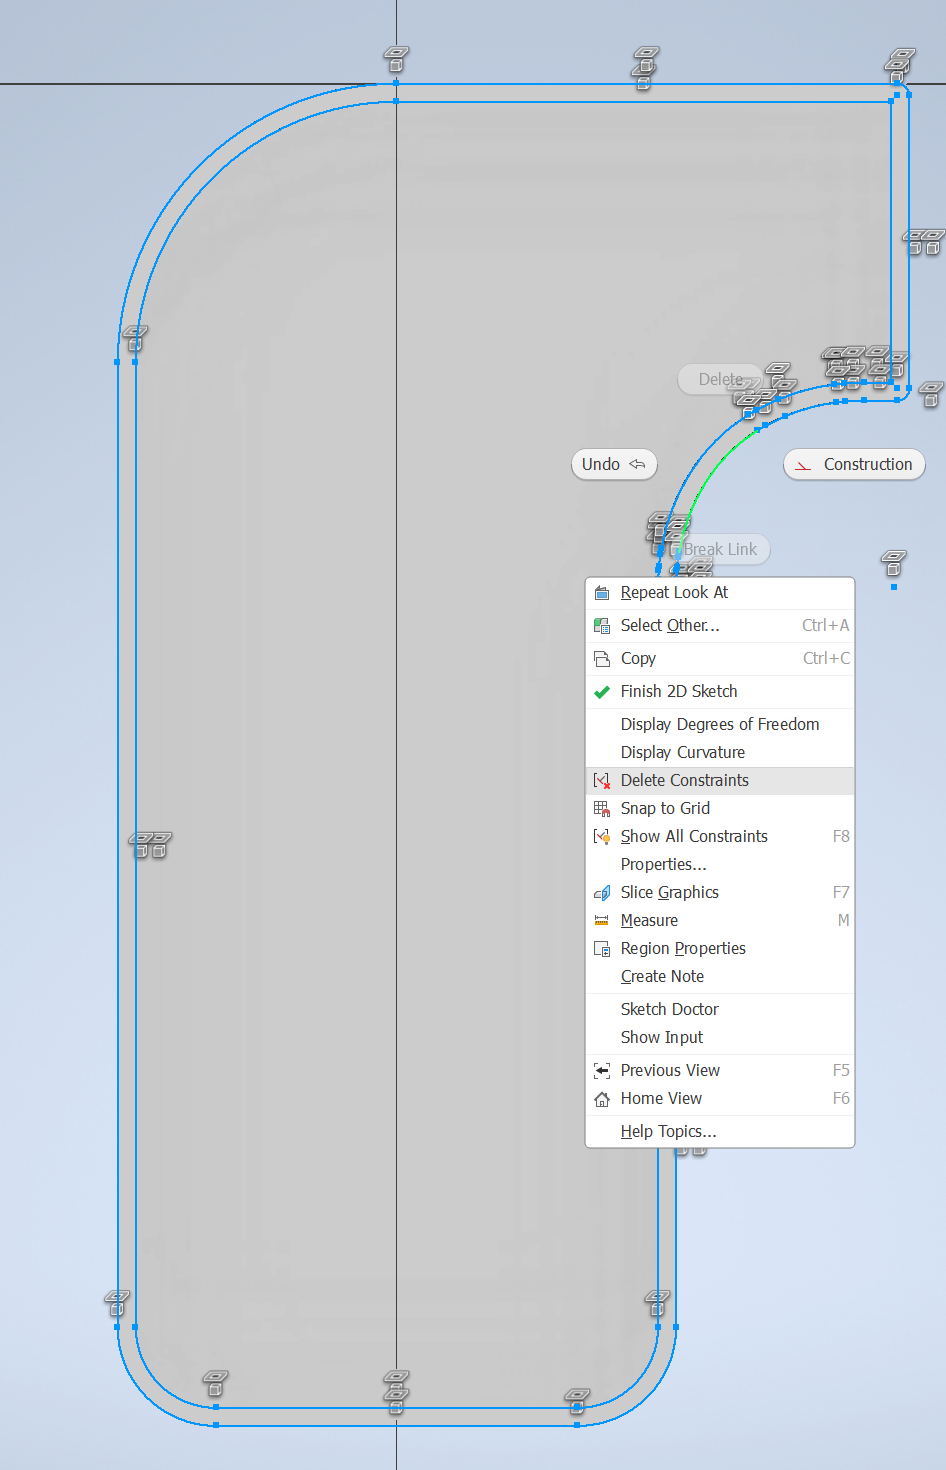Image resolution: width=946 pixels, height=1470 pixels.
Task: Click the Undo marking menu button
Action: click(614, 464)
